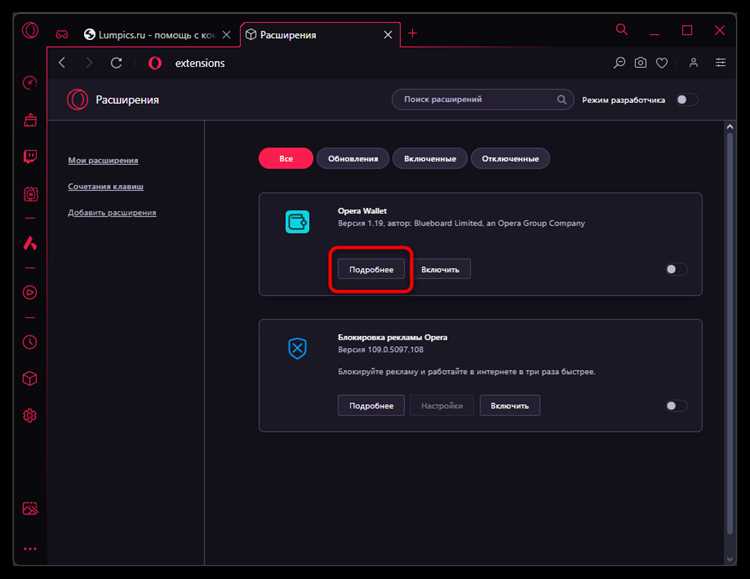This screenshot has width=750, height=579.
Task: Open sidebar three-dots setup menu
Action: click(30, 549)
